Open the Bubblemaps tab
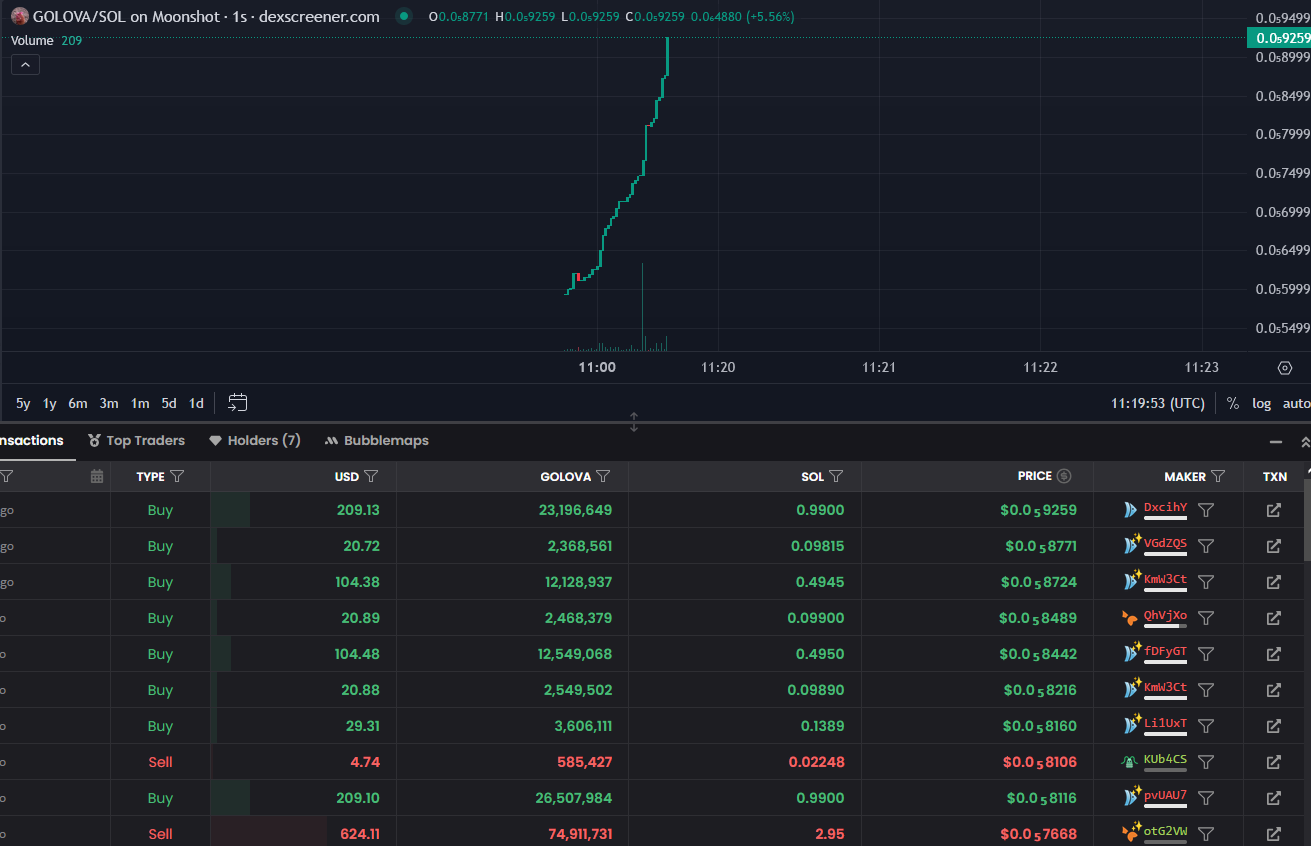The width and height of the screenshot is (1311, 846). click(x=376, y=440)
